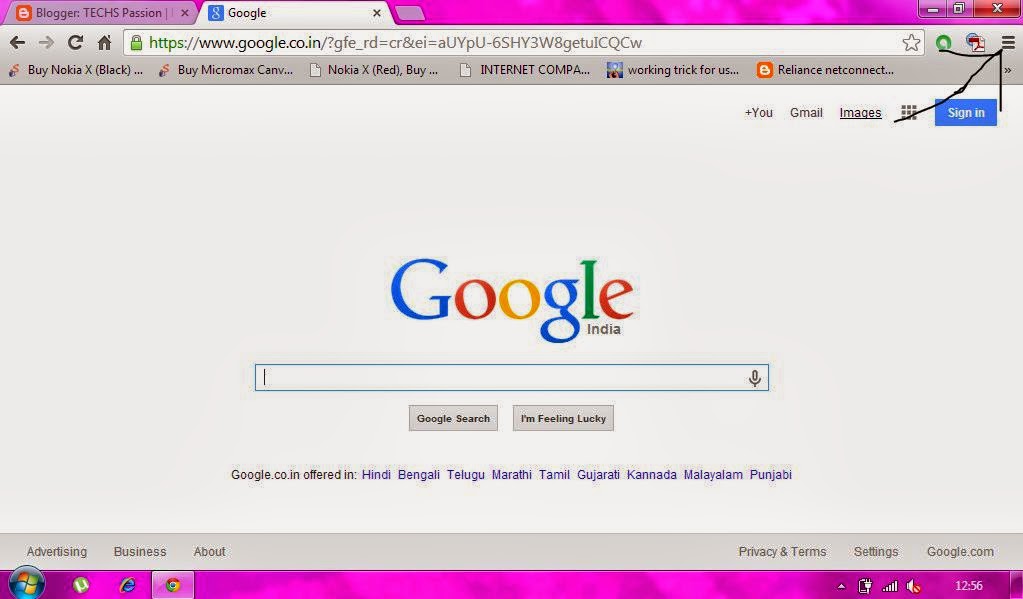
Task: Open Internet Explorer from the taskbar
Action: 127,585
